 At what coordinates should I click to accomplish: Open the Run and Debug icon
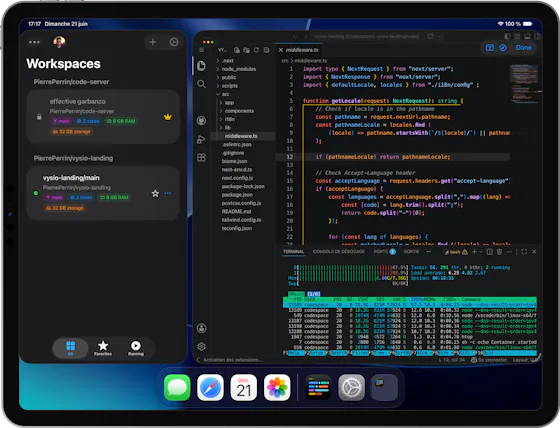point(201,139)
